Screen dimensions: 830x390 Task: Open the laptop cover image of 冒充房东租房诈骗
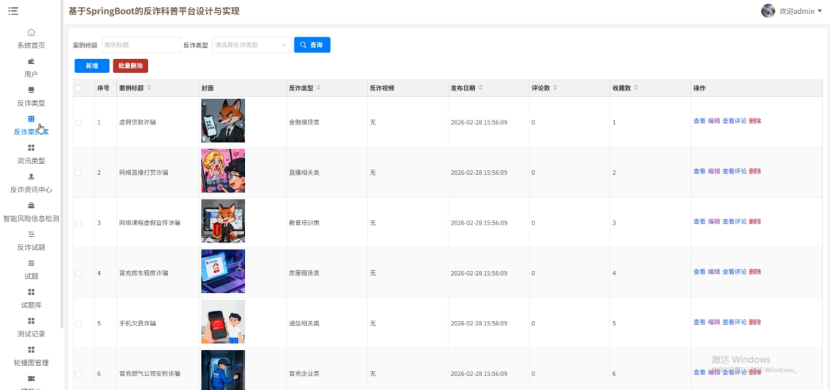click(223, 271)
